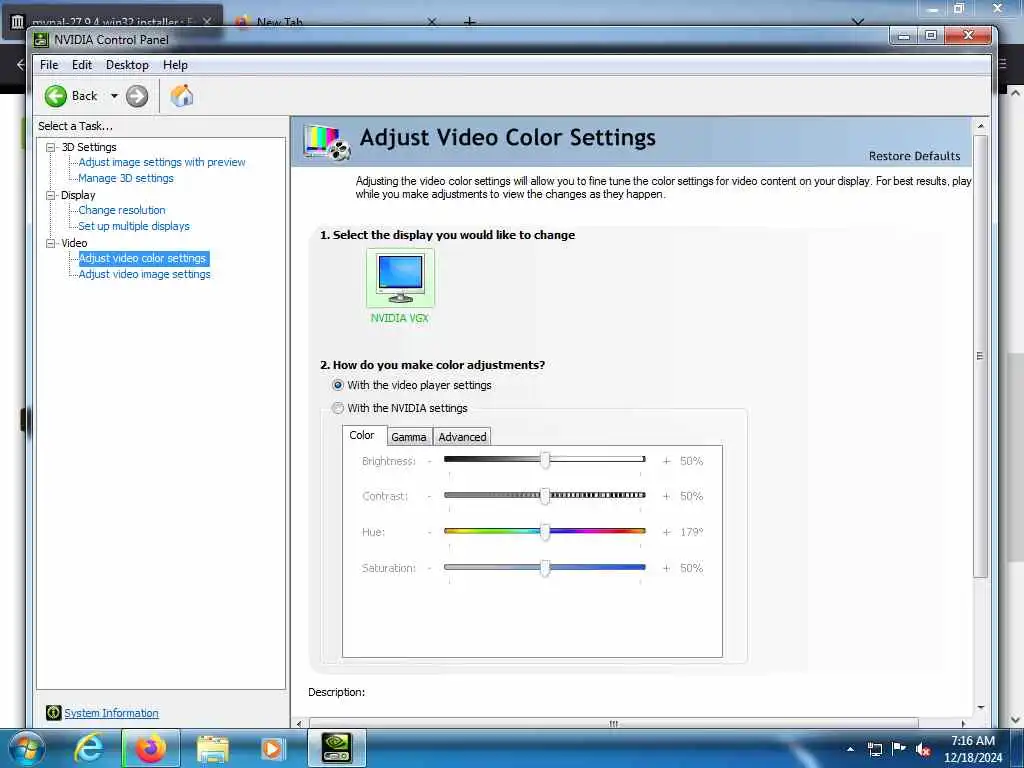The width and height of the screenshot is (1024, 768).
Task: Click the muted volume tray icon
Action: [923, 749]
